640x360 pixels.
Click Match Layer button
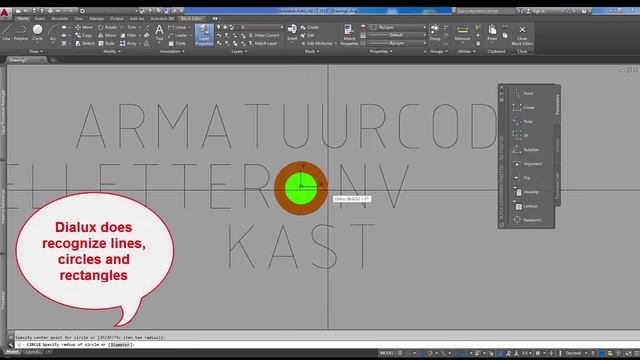(262, 43)
